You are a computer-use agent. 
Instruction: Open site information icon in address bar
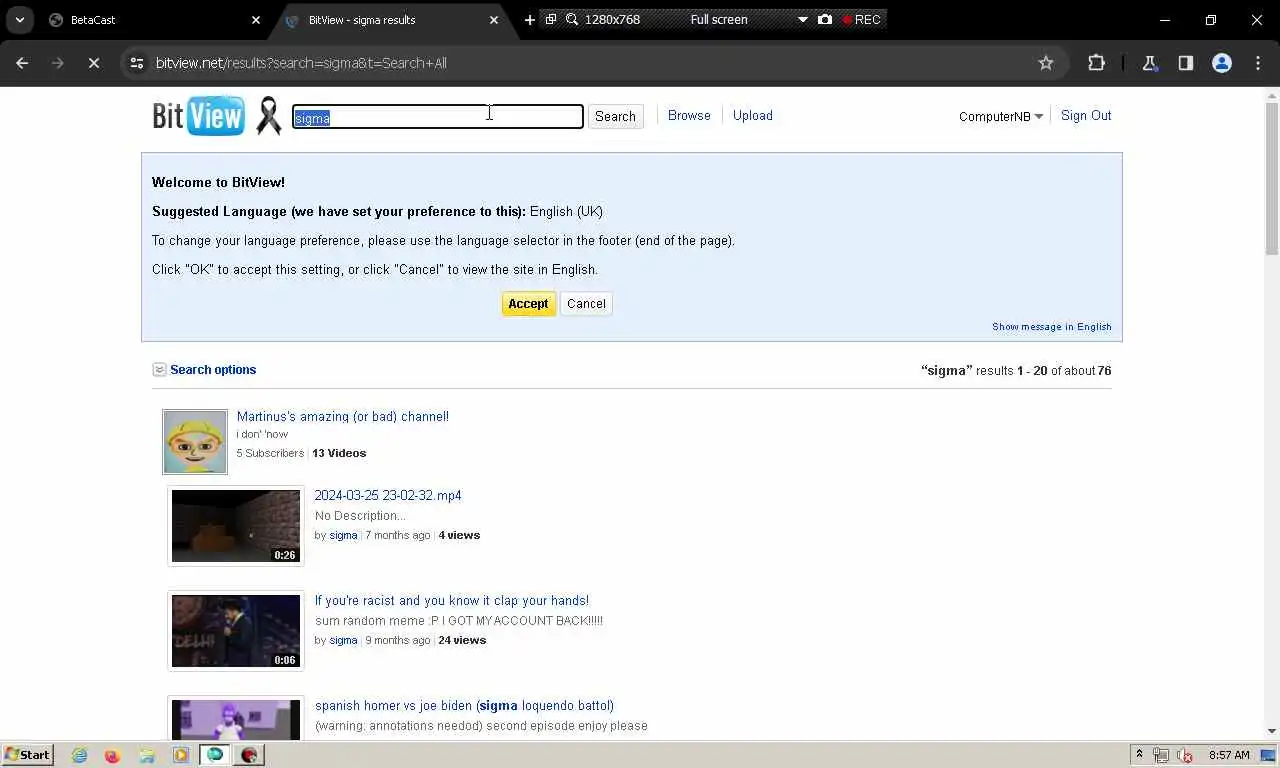137,63
